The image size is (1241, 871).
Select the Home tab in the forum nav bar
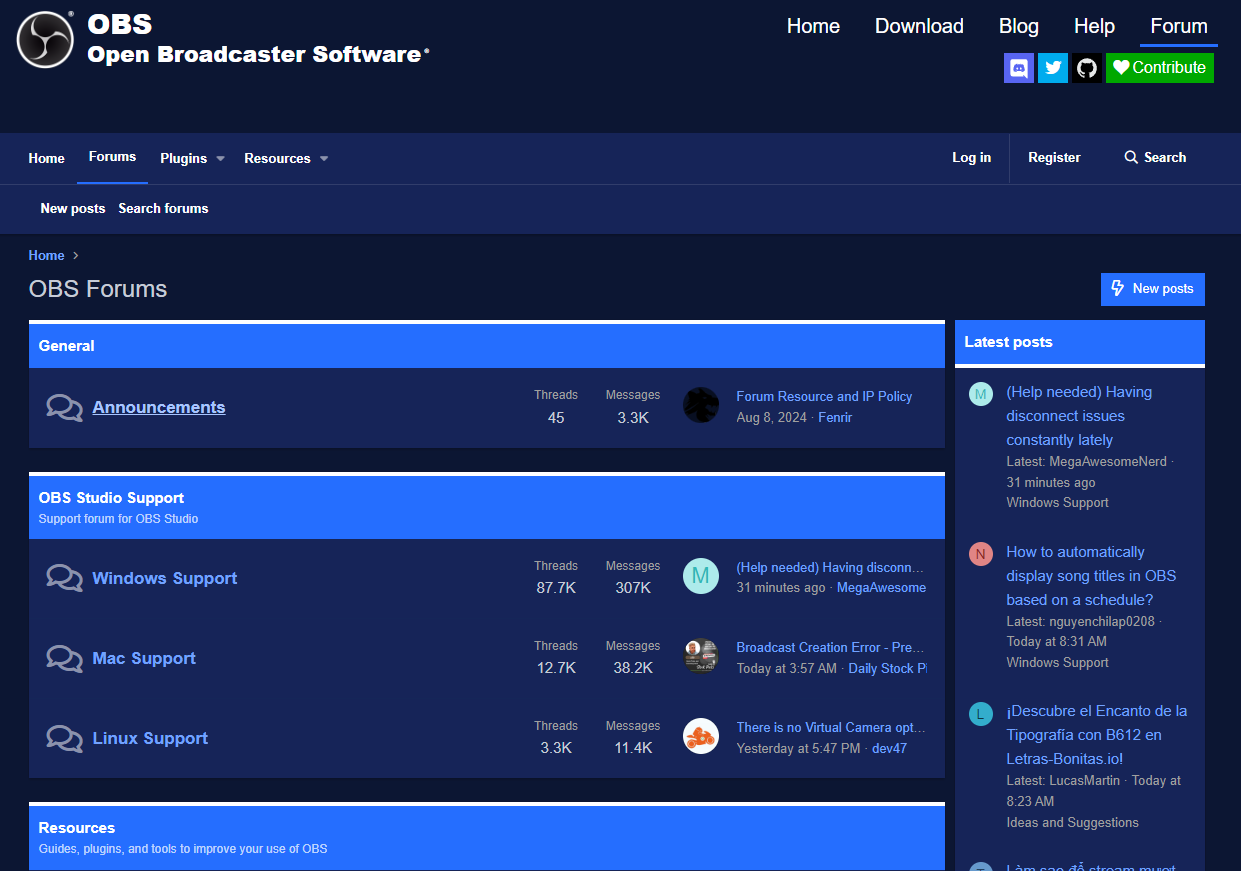click(46, 158)
